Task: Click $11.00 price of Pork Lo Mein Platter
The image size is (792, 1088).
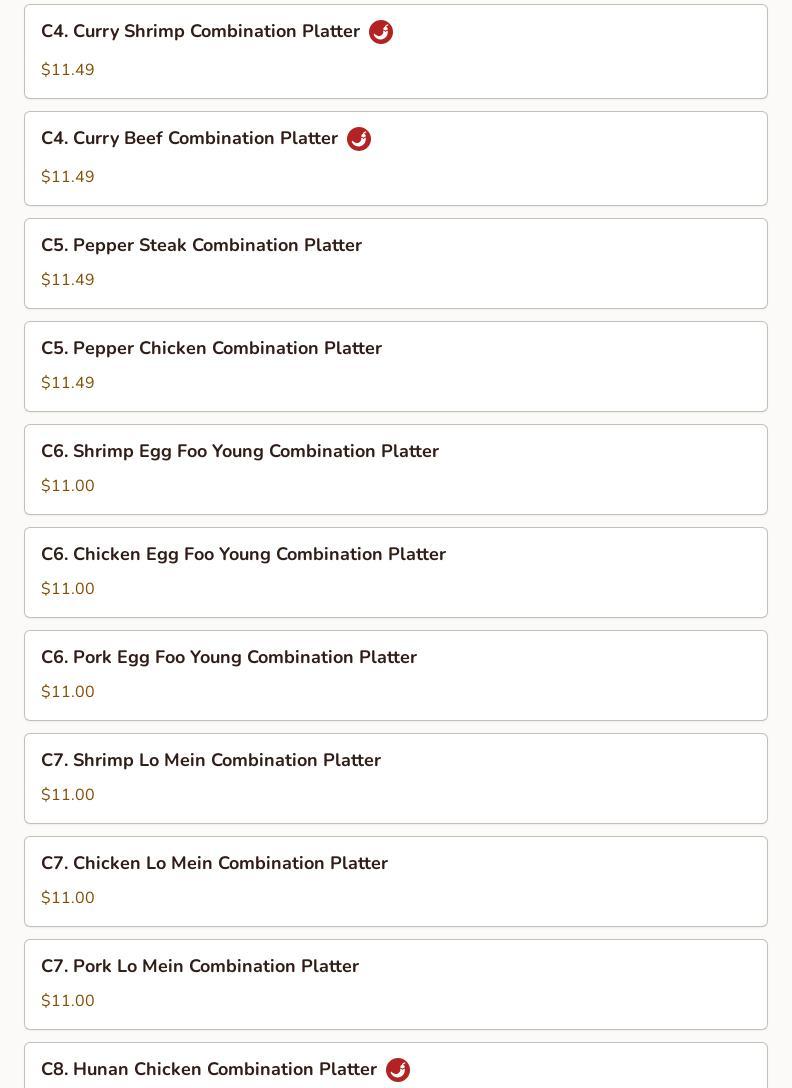Action: pos(68,1001)
